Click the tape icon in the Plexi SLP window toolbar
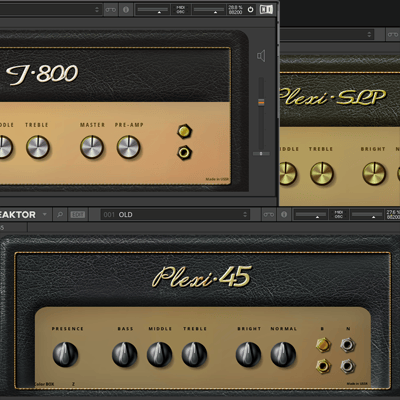Viewport: 400px width, 400px height. tap(393, 34)
